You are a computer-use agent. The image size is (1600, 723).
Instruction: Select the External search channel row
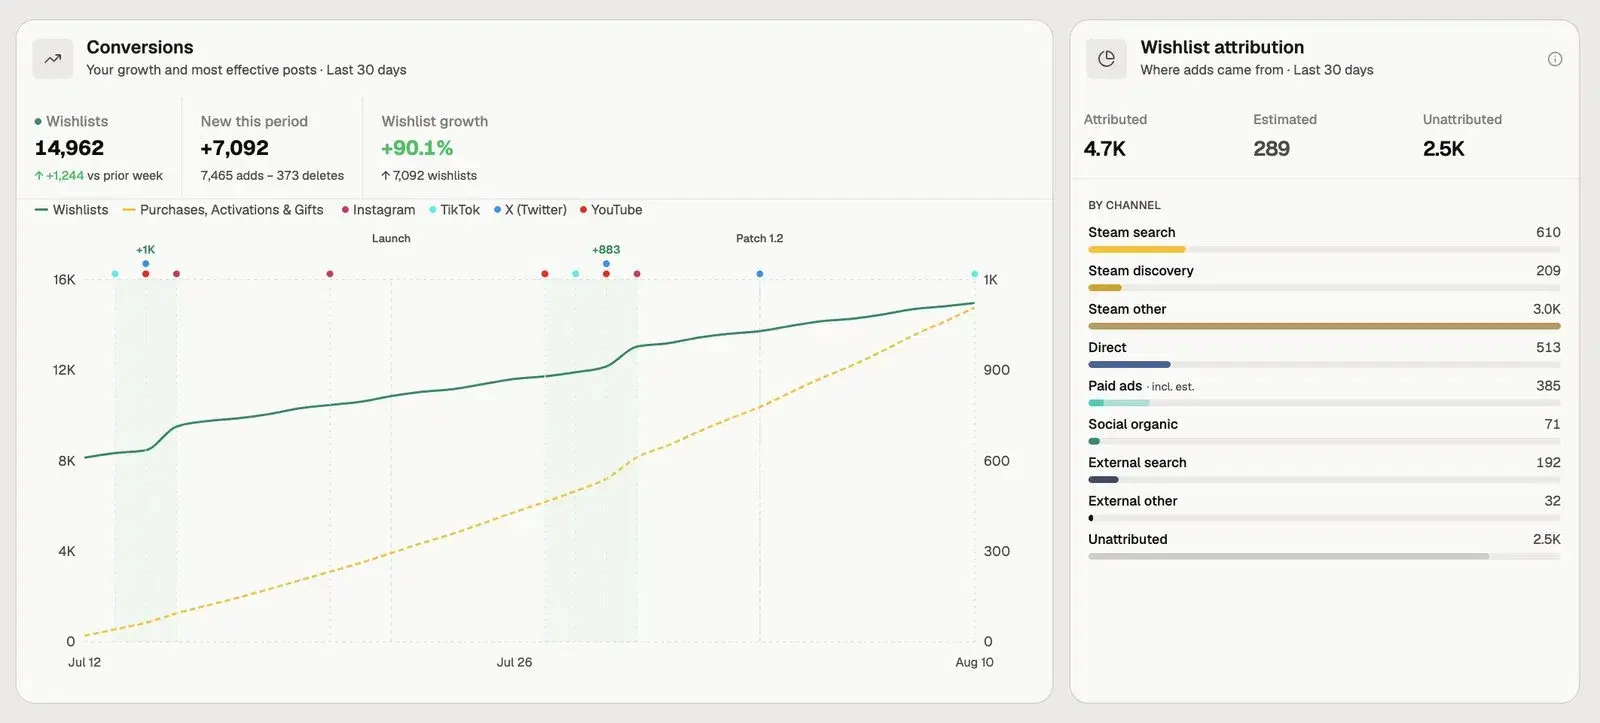pyautogui.click(x=1324, y=471)
